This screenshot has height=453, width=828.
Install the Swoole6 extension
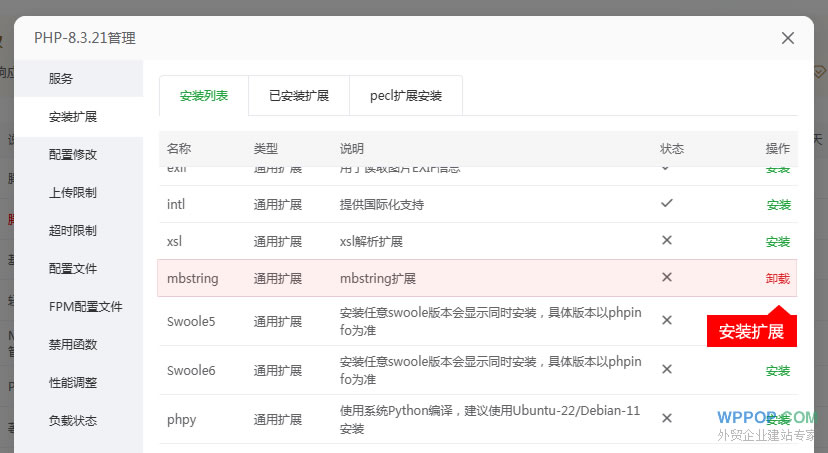click(778, 371)
